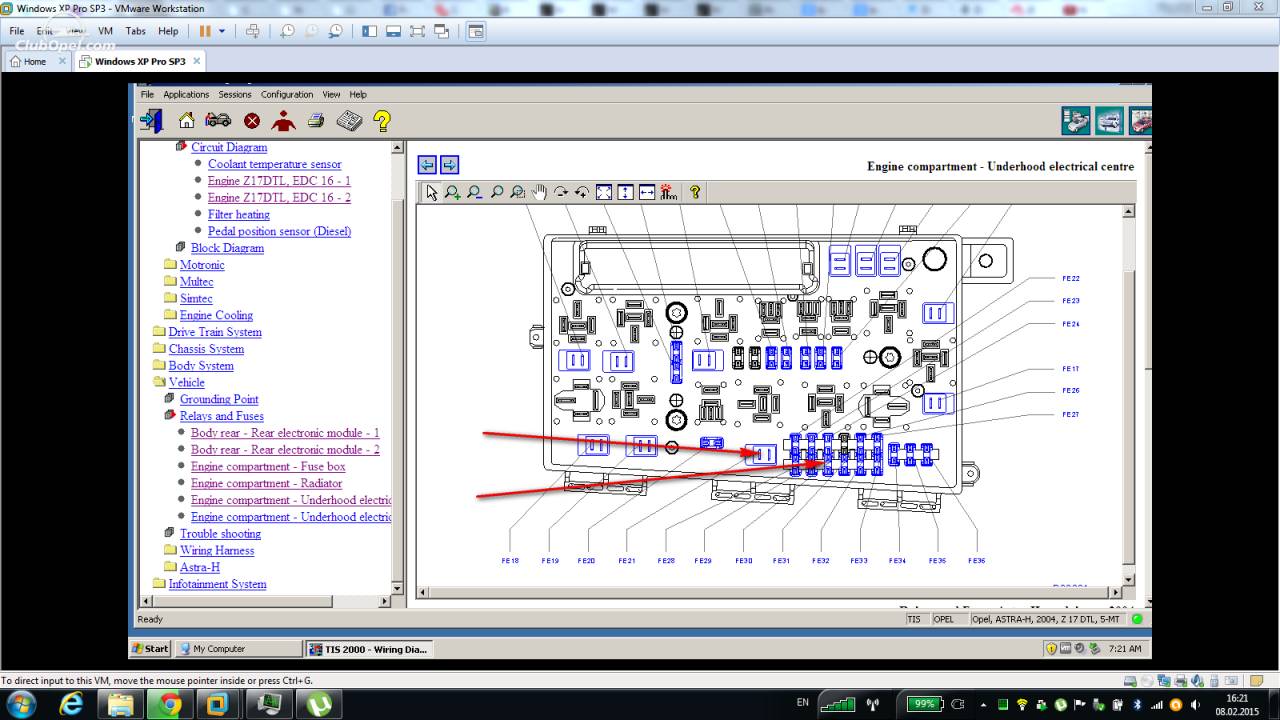Expand the Drive Train System folder

point(215,332)
